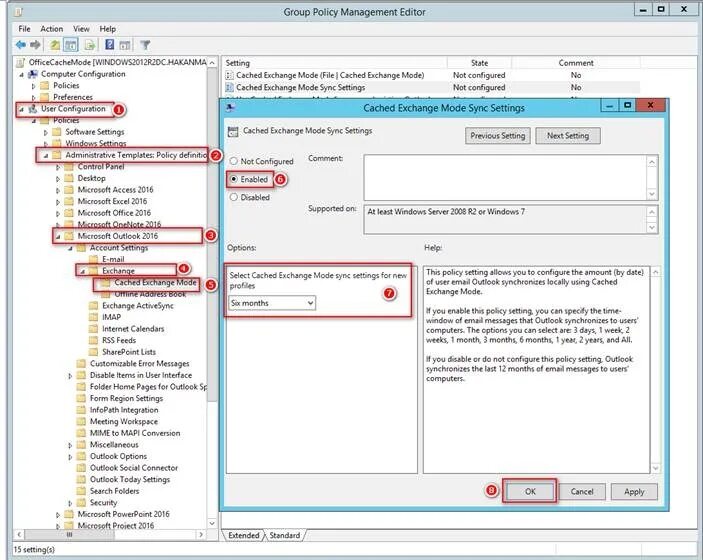This screenshot has width=703, height=560.
Task: Click the Help text panel scrollbar
Action: 655,370
